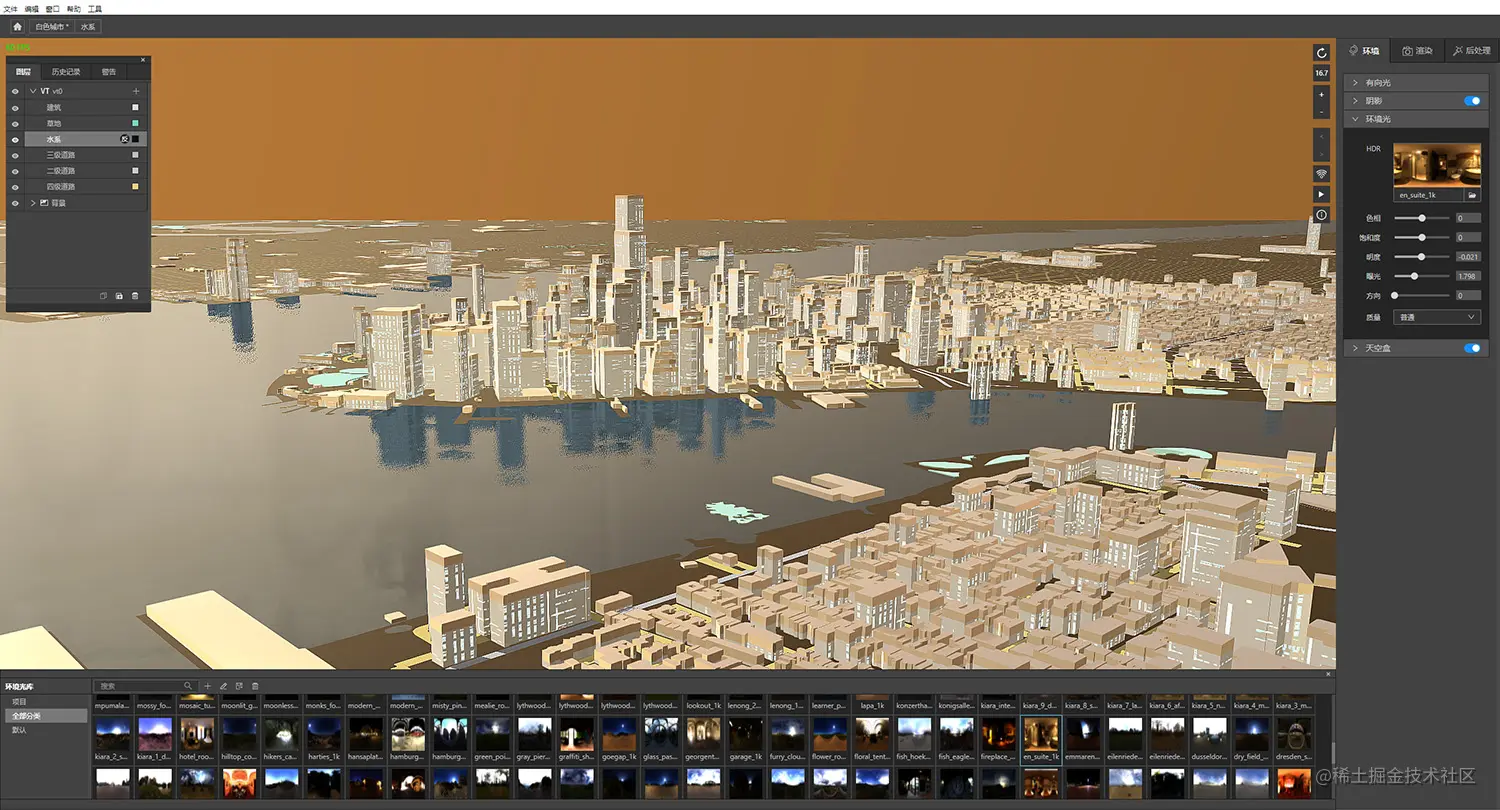
Task: Click the save icon in layers panel footer
Action: [x=119, y=296]
